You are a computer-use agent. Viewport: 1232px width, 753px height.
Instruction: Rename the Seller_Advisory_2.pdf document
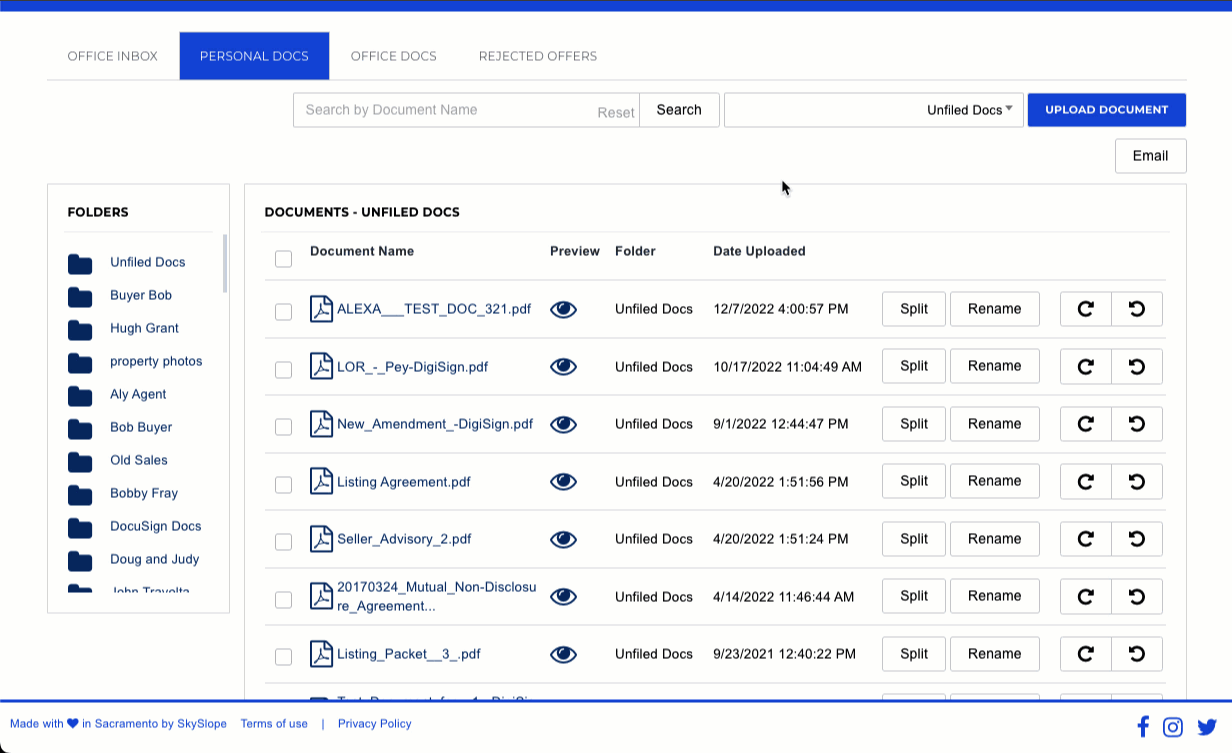(x=995, y=539)
